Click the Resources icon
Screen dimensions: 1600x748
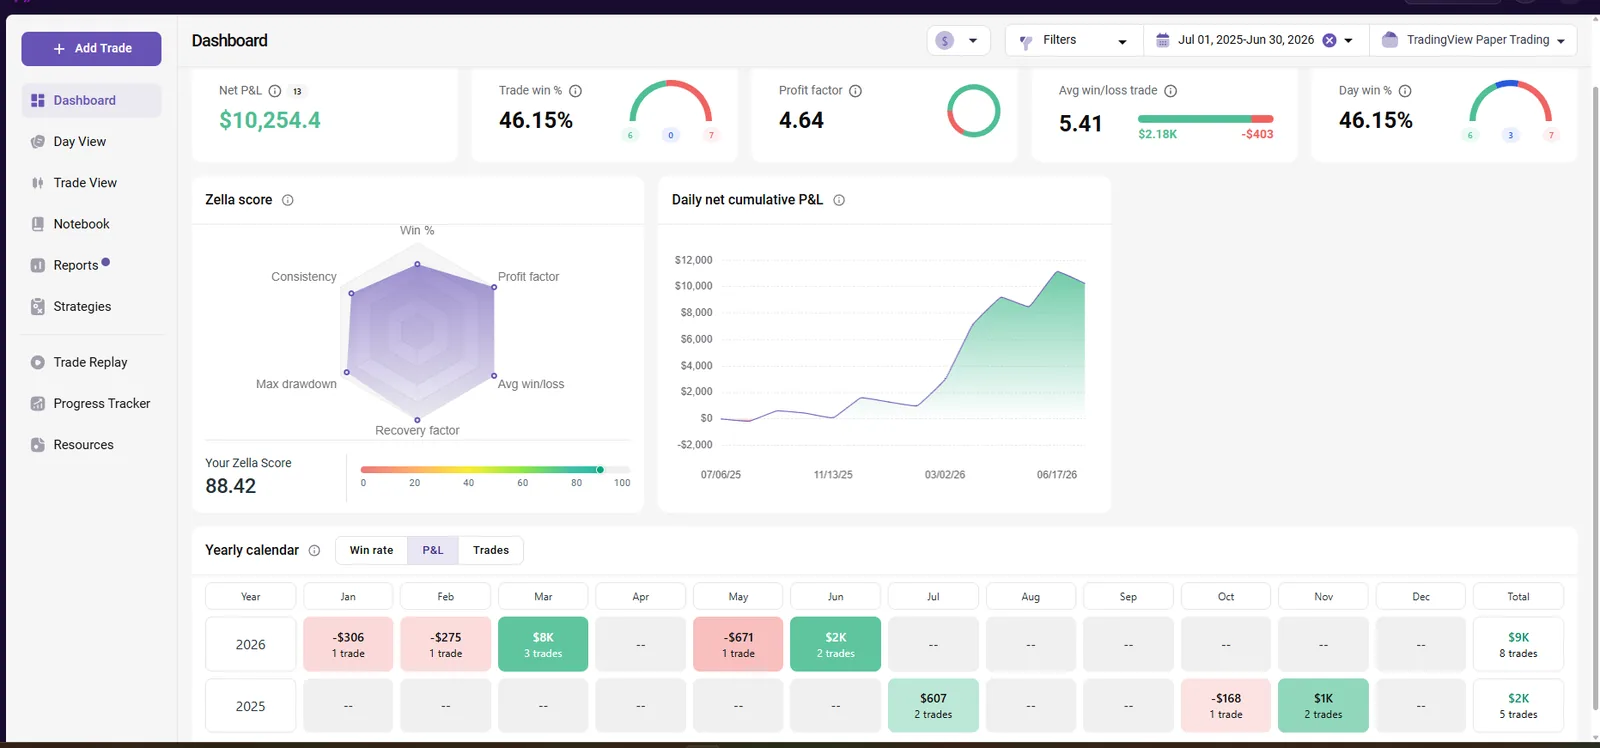pyautogui.click(x=38, y=445)
